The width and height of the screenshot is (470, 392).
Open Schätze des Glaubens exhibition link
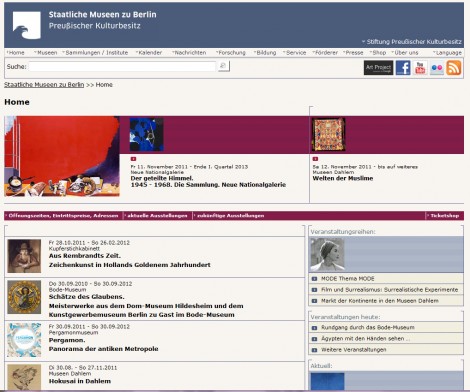(x=146, y=306)
